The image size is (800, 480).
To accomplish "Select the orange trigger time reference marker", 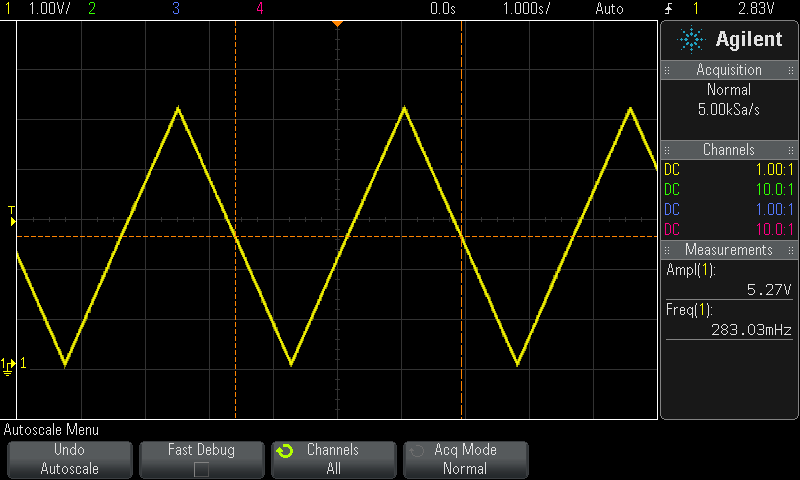I will tap(337, 22).
